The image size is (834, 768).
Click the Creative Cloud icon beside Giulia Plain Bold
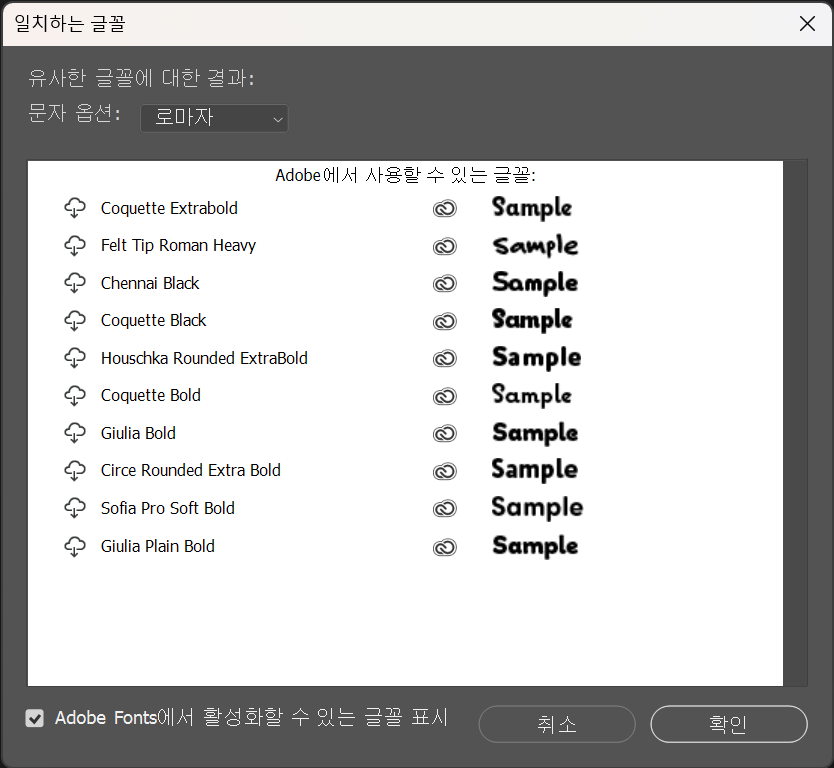[445, 547]
